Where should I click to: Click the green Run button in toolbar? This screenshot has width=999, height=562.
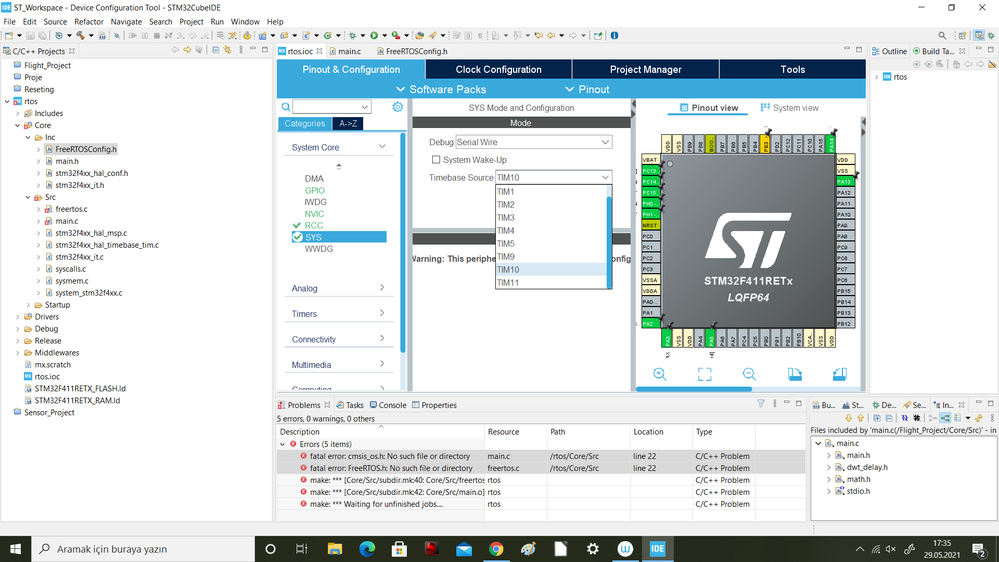pos(374,36)
